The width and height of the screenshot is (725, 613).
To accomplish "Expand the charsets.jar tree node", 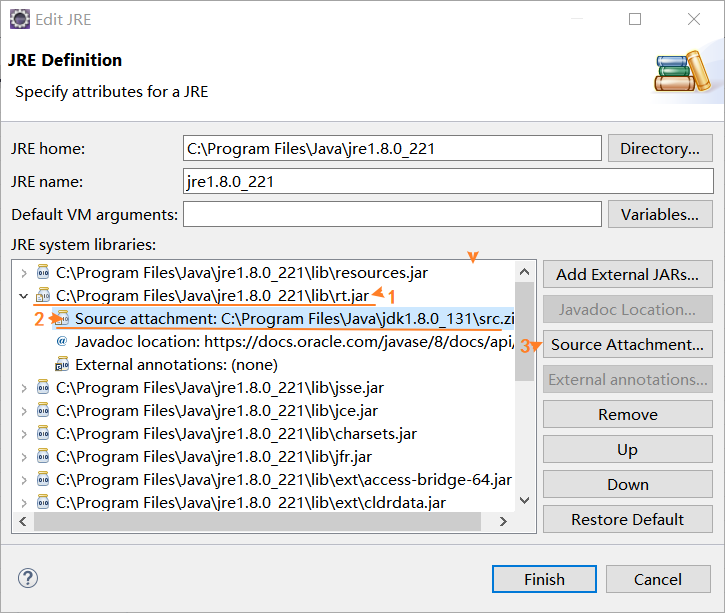I will coord(24,435).
